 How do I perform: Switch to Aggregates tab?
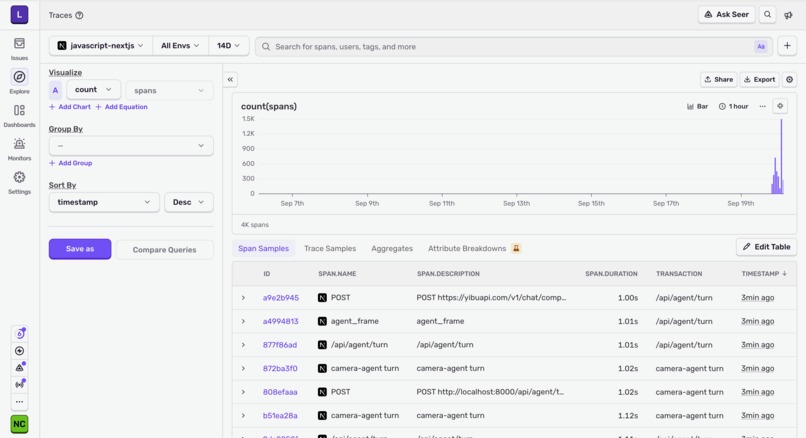pos(392,248)
